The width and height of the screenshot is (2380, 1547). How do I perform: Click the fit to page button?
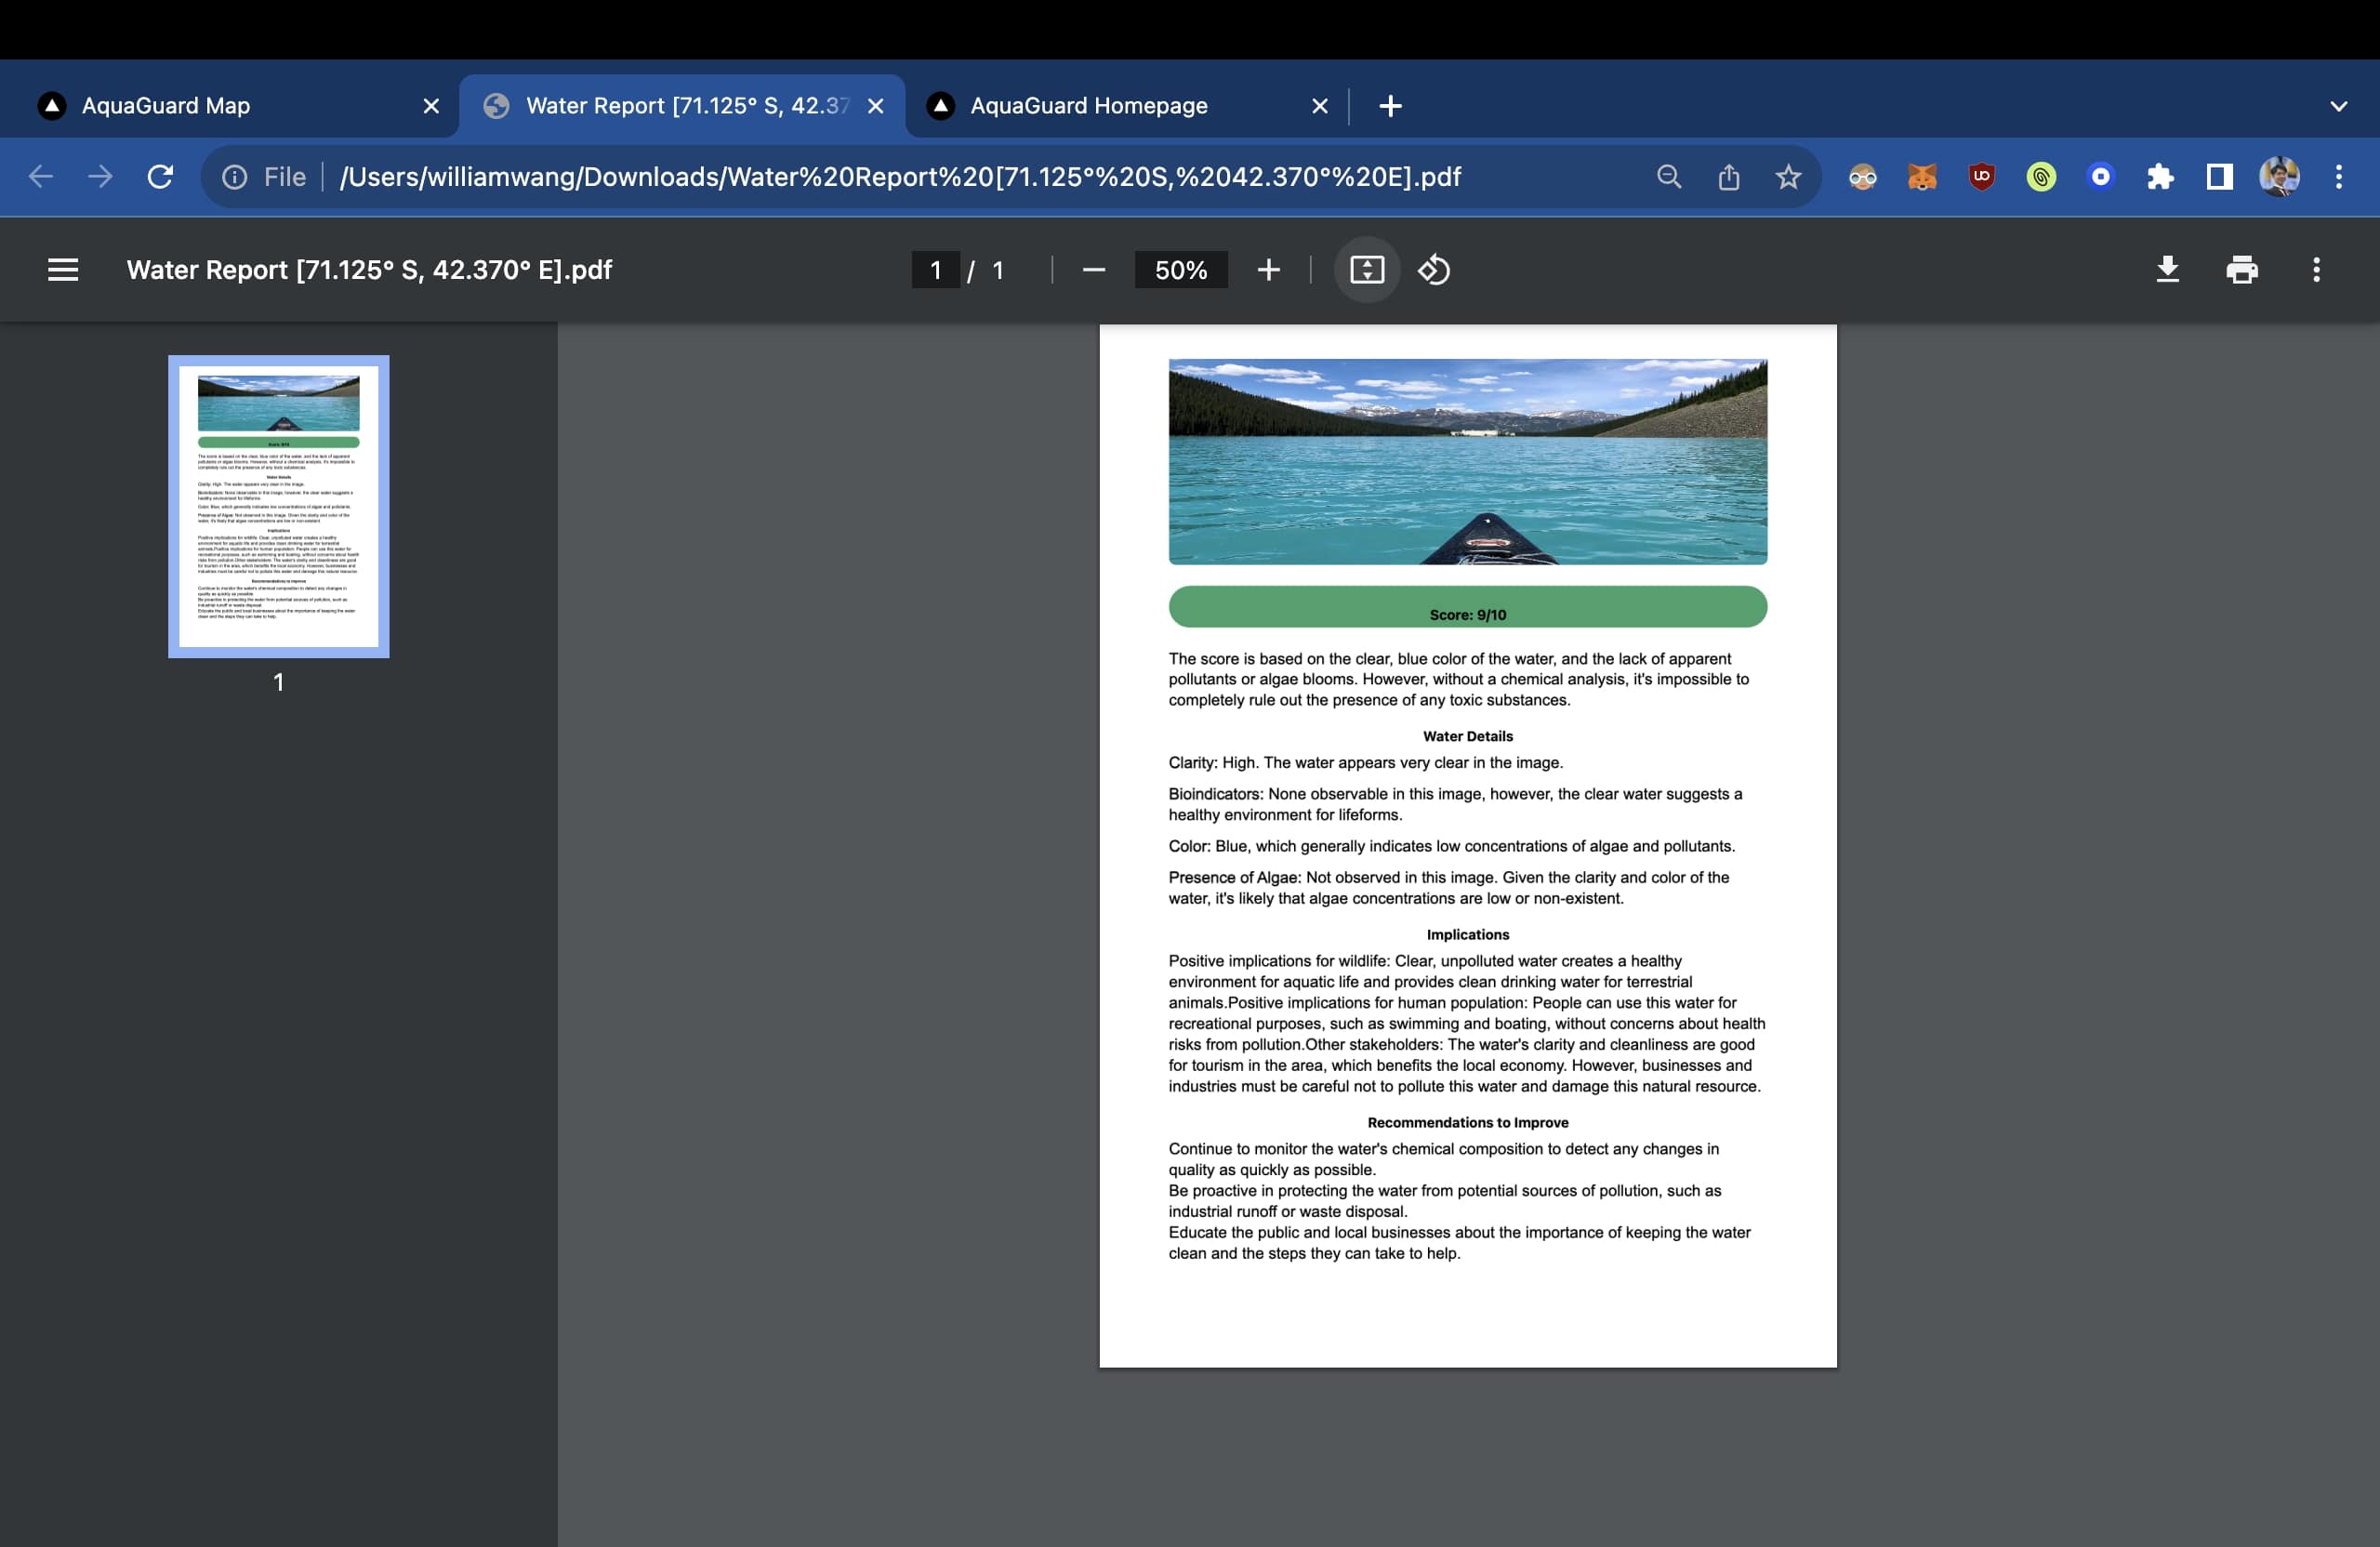[1366, 269]
